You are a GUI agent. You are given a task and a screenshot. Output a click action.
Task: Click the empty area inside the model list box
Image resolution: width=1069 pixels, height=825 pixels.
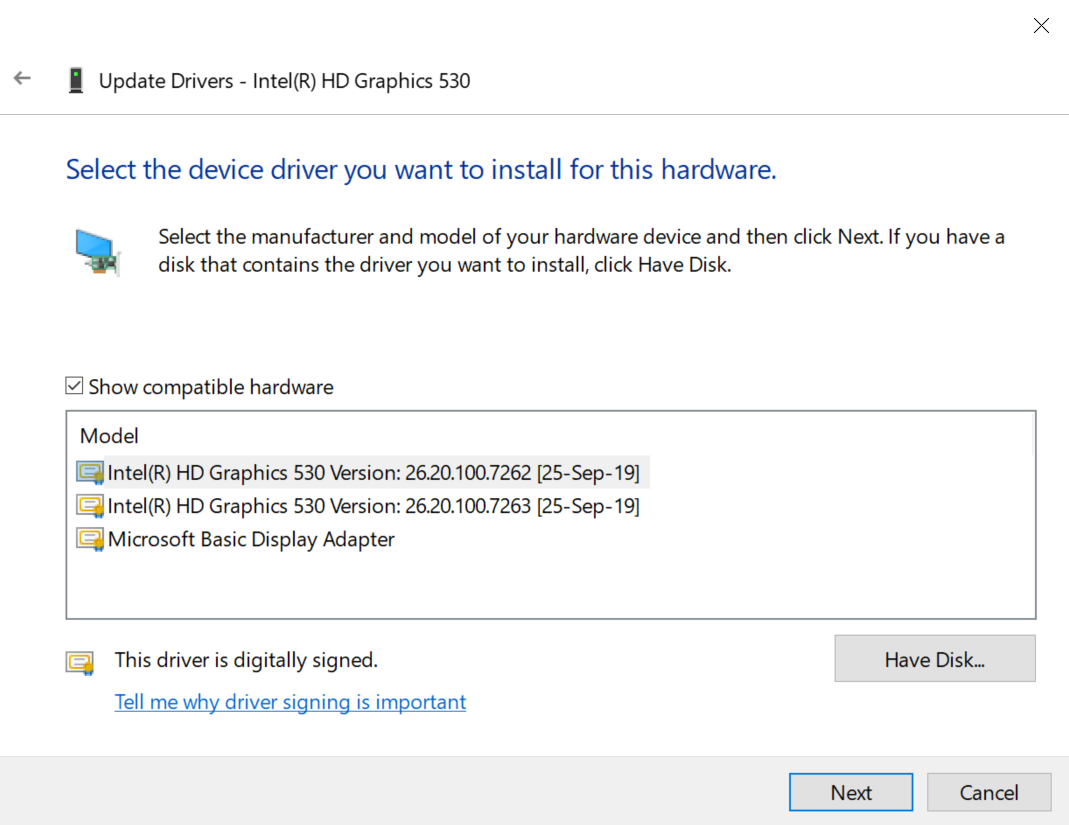pos(550,585)
